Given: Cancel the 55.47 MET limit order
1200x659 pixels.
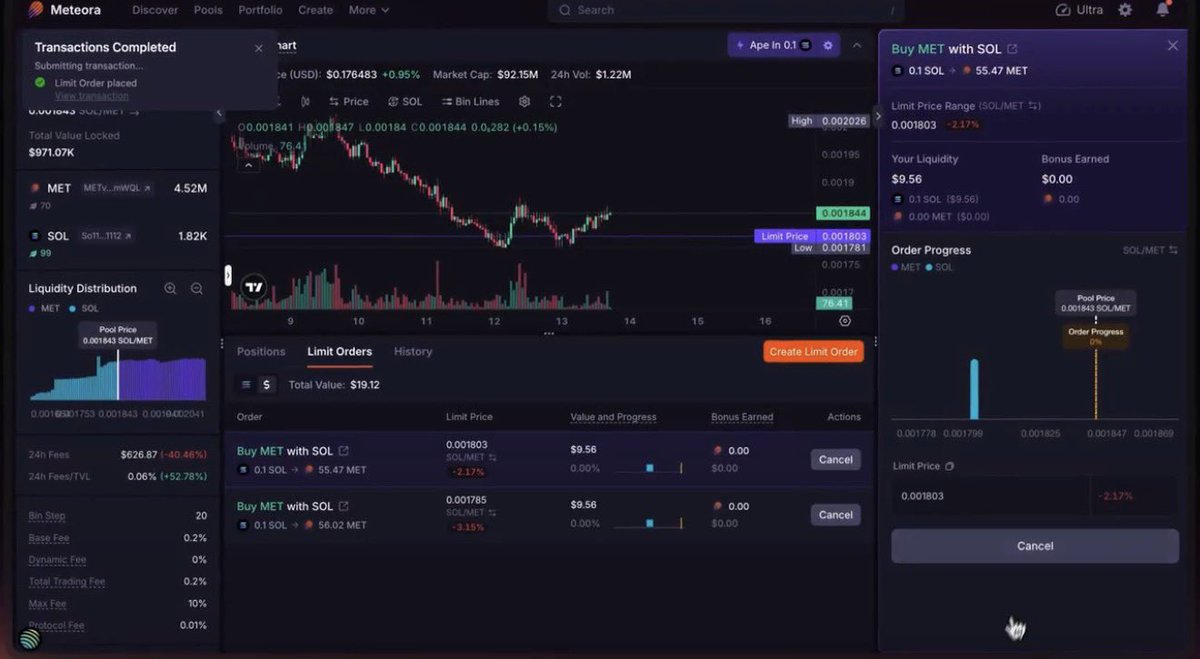Looking at the screenshot, I should pyautogui.click(x=835, y=460).
